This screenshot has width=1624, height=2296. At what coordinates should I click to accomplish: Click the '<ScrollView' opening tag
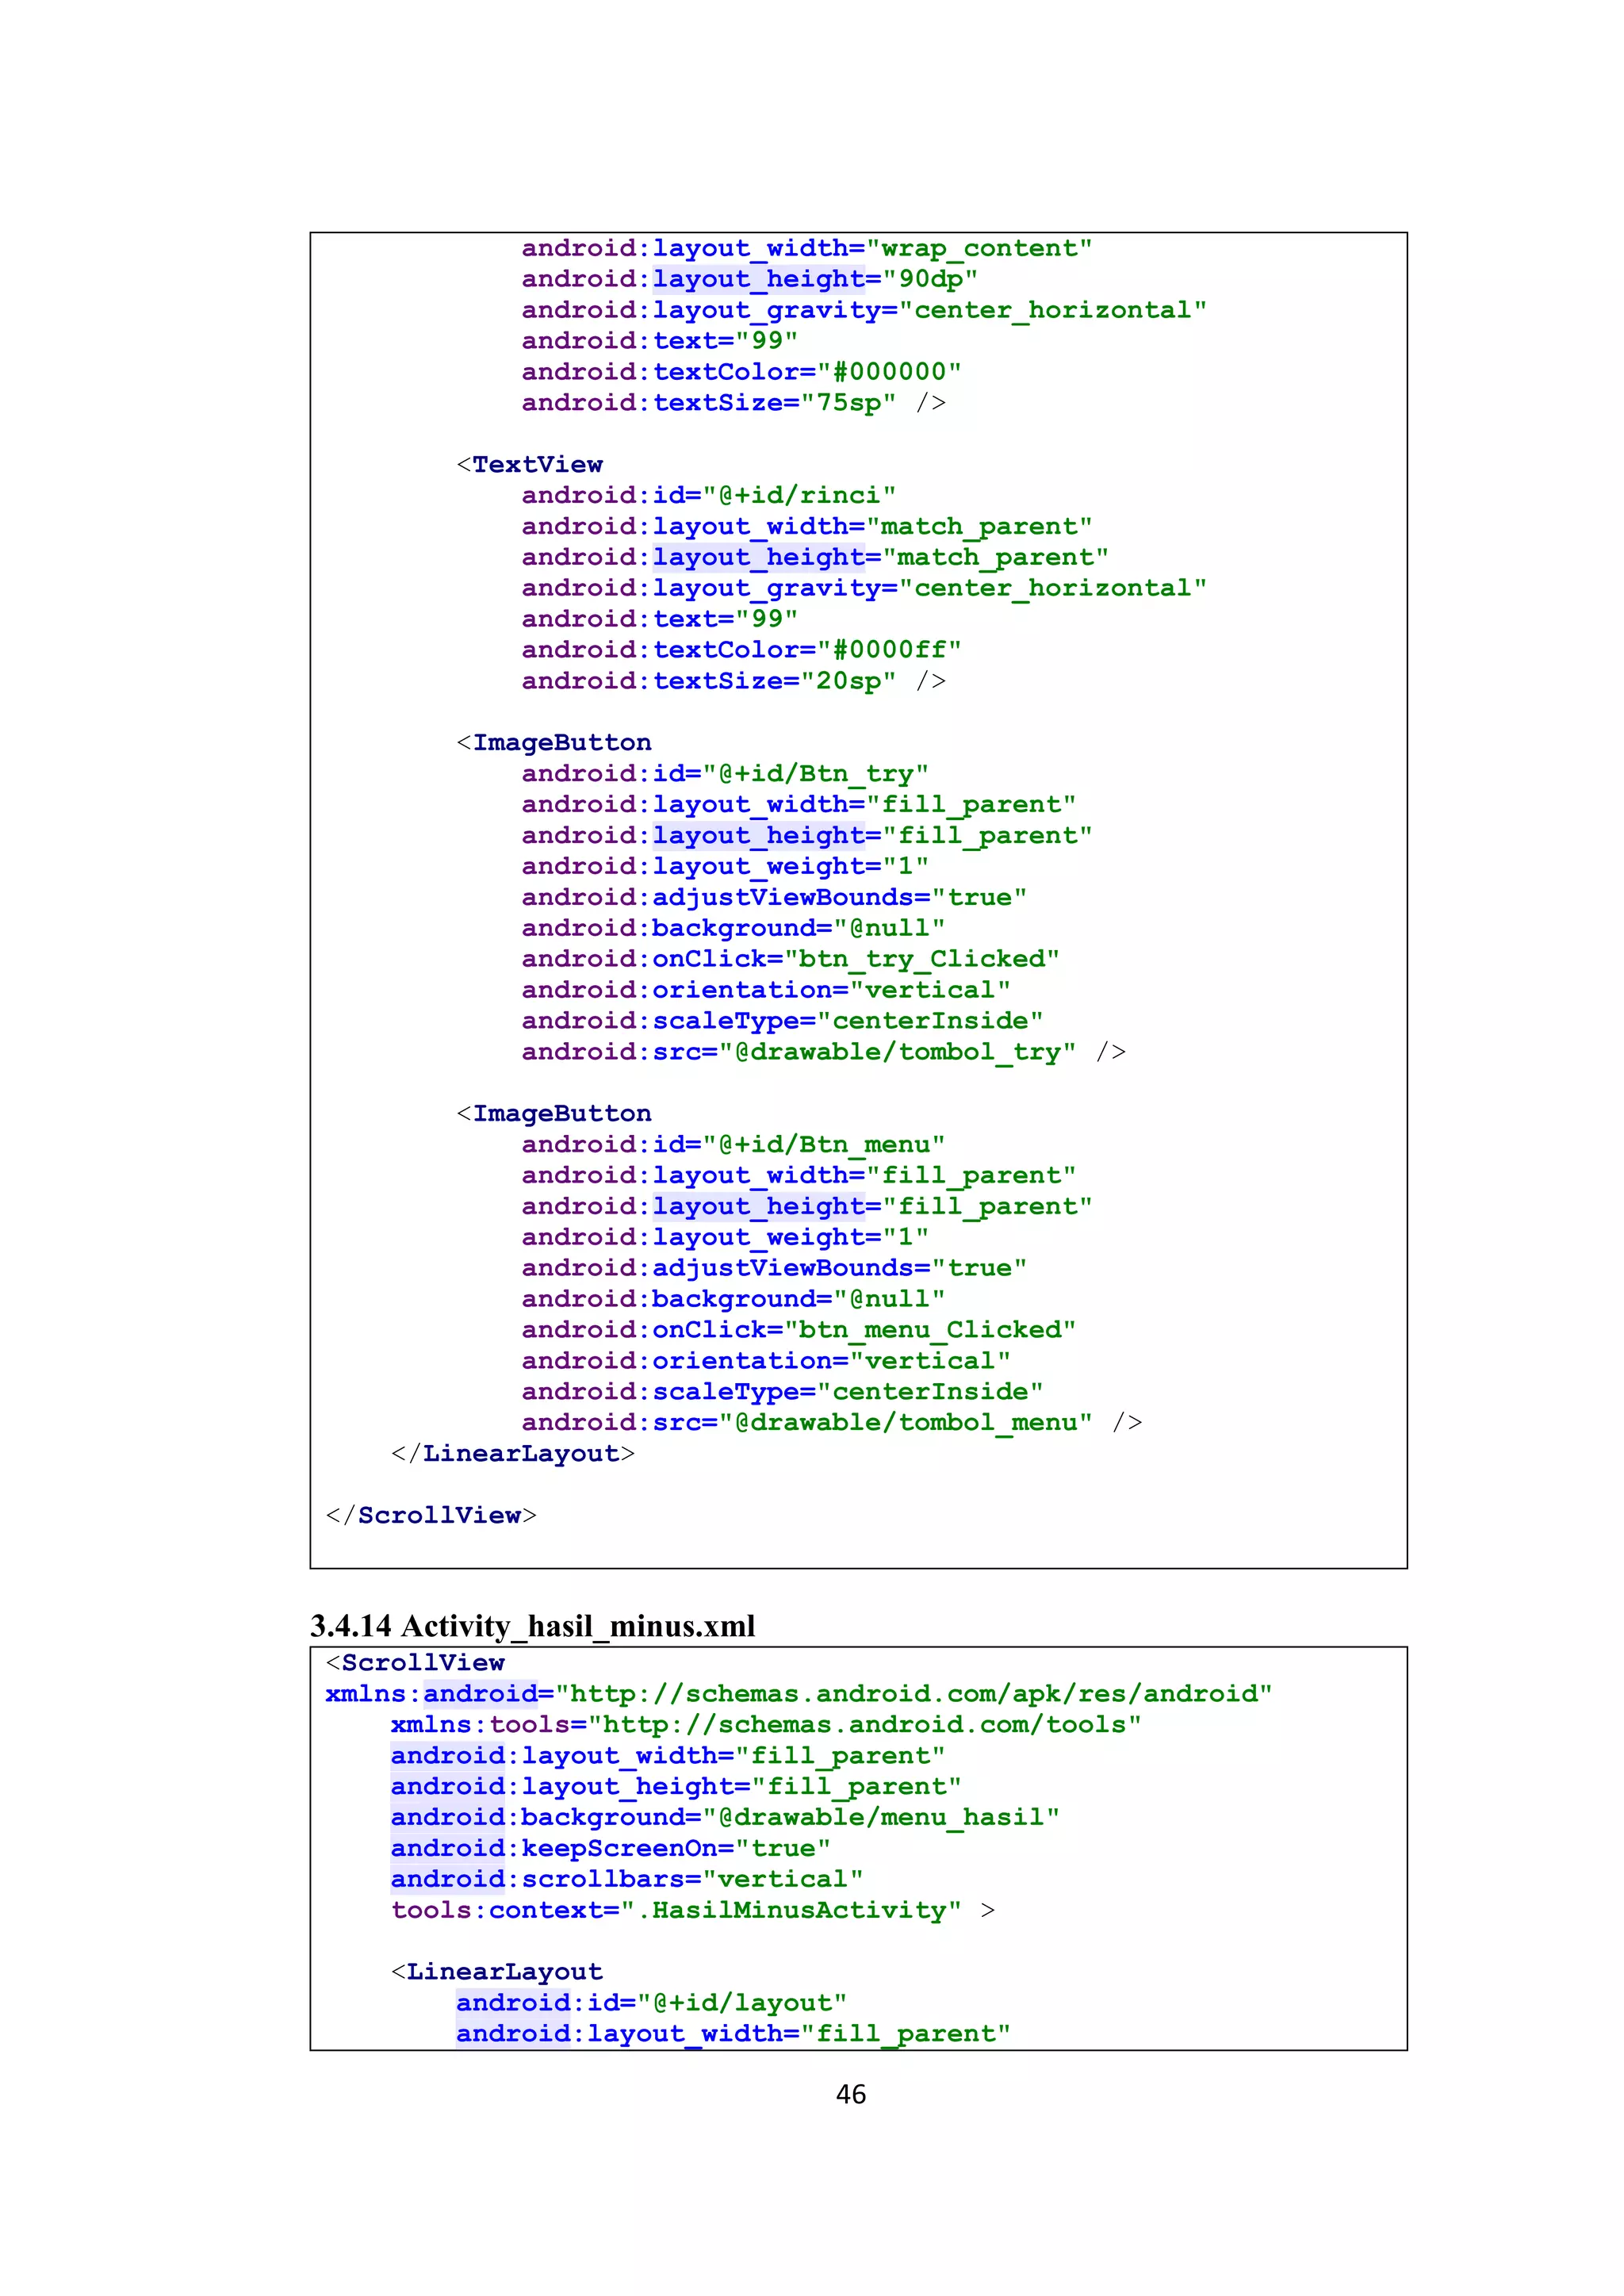click(415, 1662)
